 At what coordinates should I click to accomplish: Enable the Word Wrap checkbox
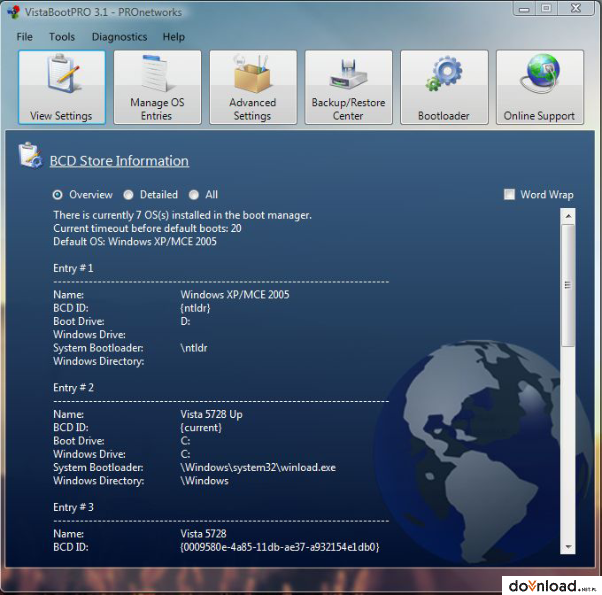(x=509, y=194)
